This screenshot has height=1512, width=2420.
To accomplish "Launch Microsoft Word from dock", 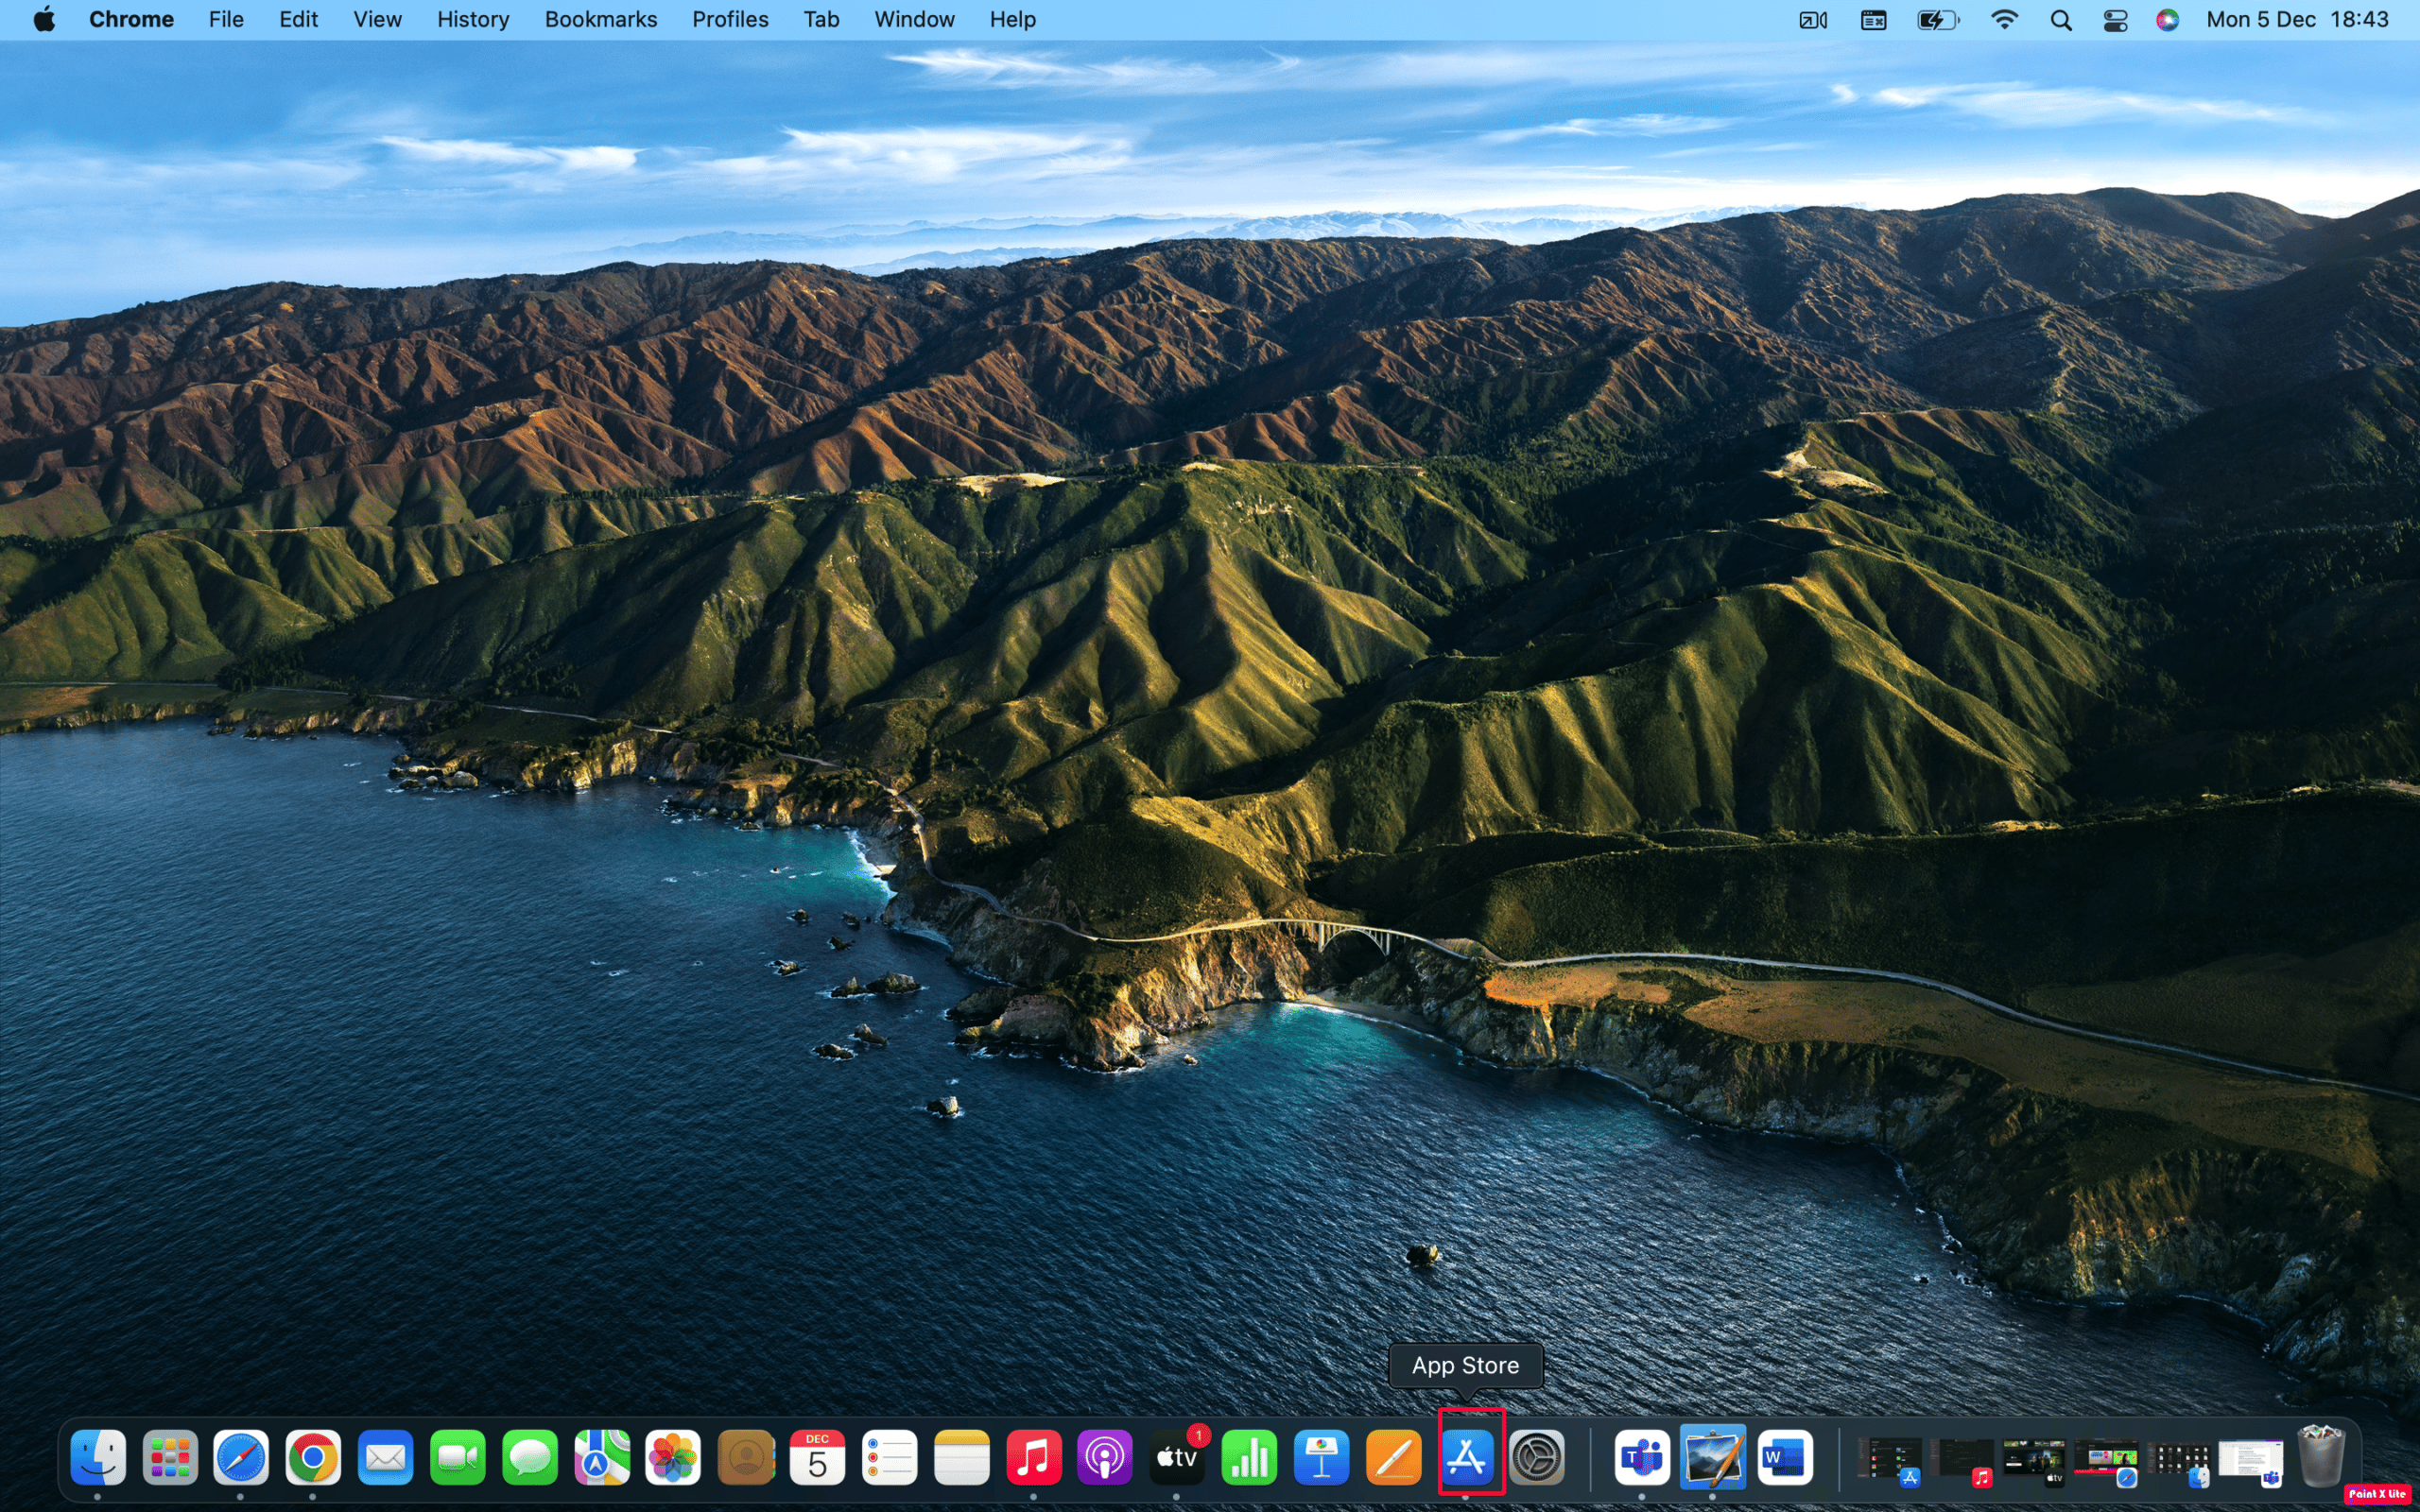I will pyautogui.click(x=1784, y=1458).
